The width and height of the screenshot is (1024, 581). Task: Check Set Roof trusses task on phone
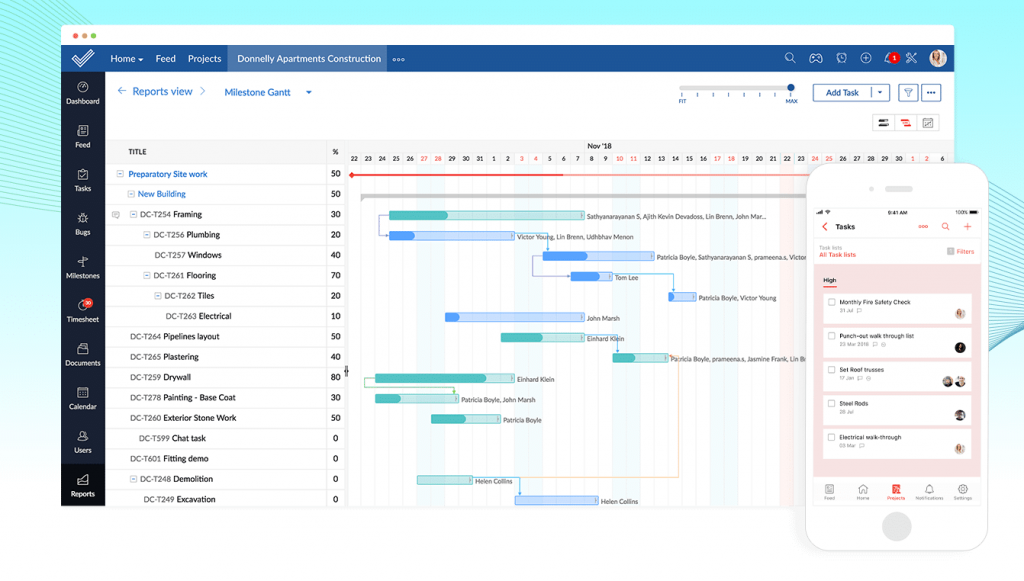[831, 369]
